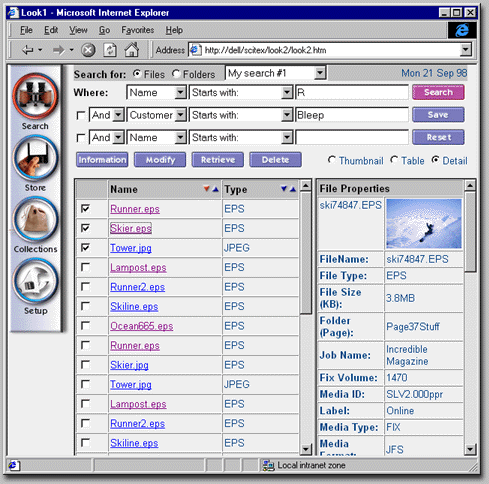The image size is (489, 484).
Task: Open the View menu
Action: coord(78,30)
